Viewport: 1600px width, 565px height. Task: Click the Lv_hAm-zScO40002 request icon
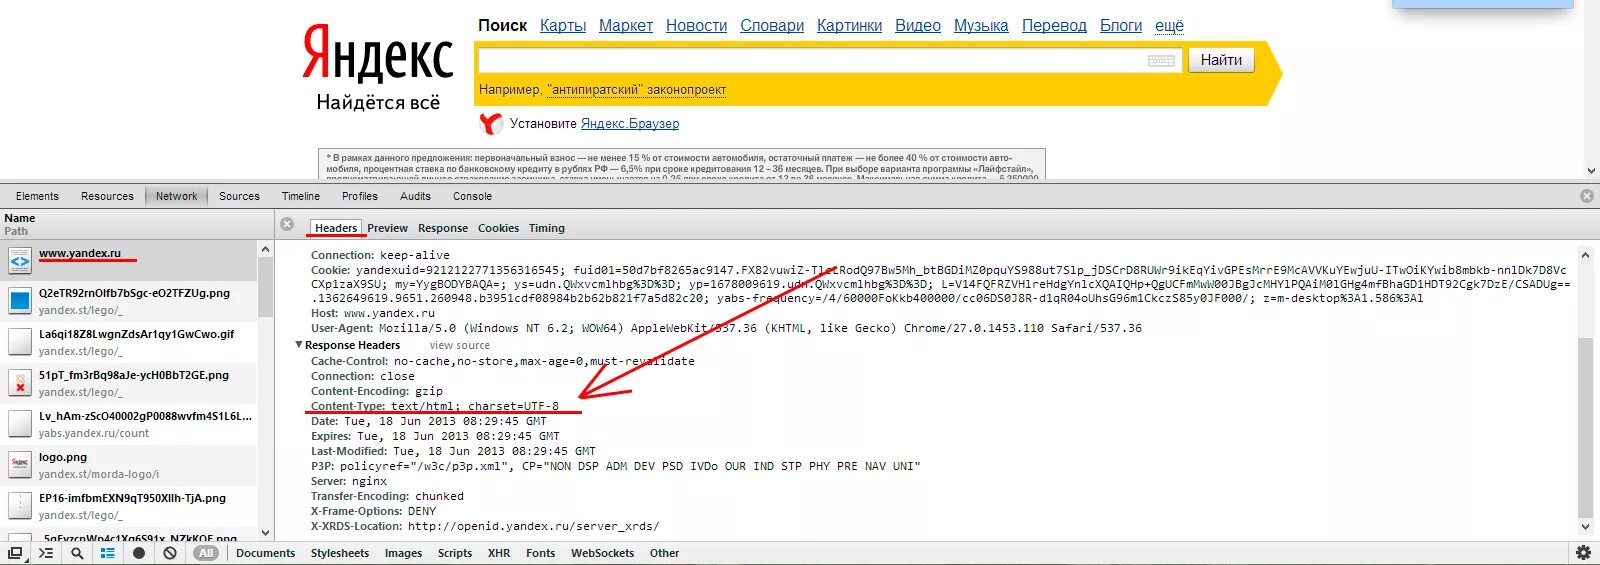[20, 424]
